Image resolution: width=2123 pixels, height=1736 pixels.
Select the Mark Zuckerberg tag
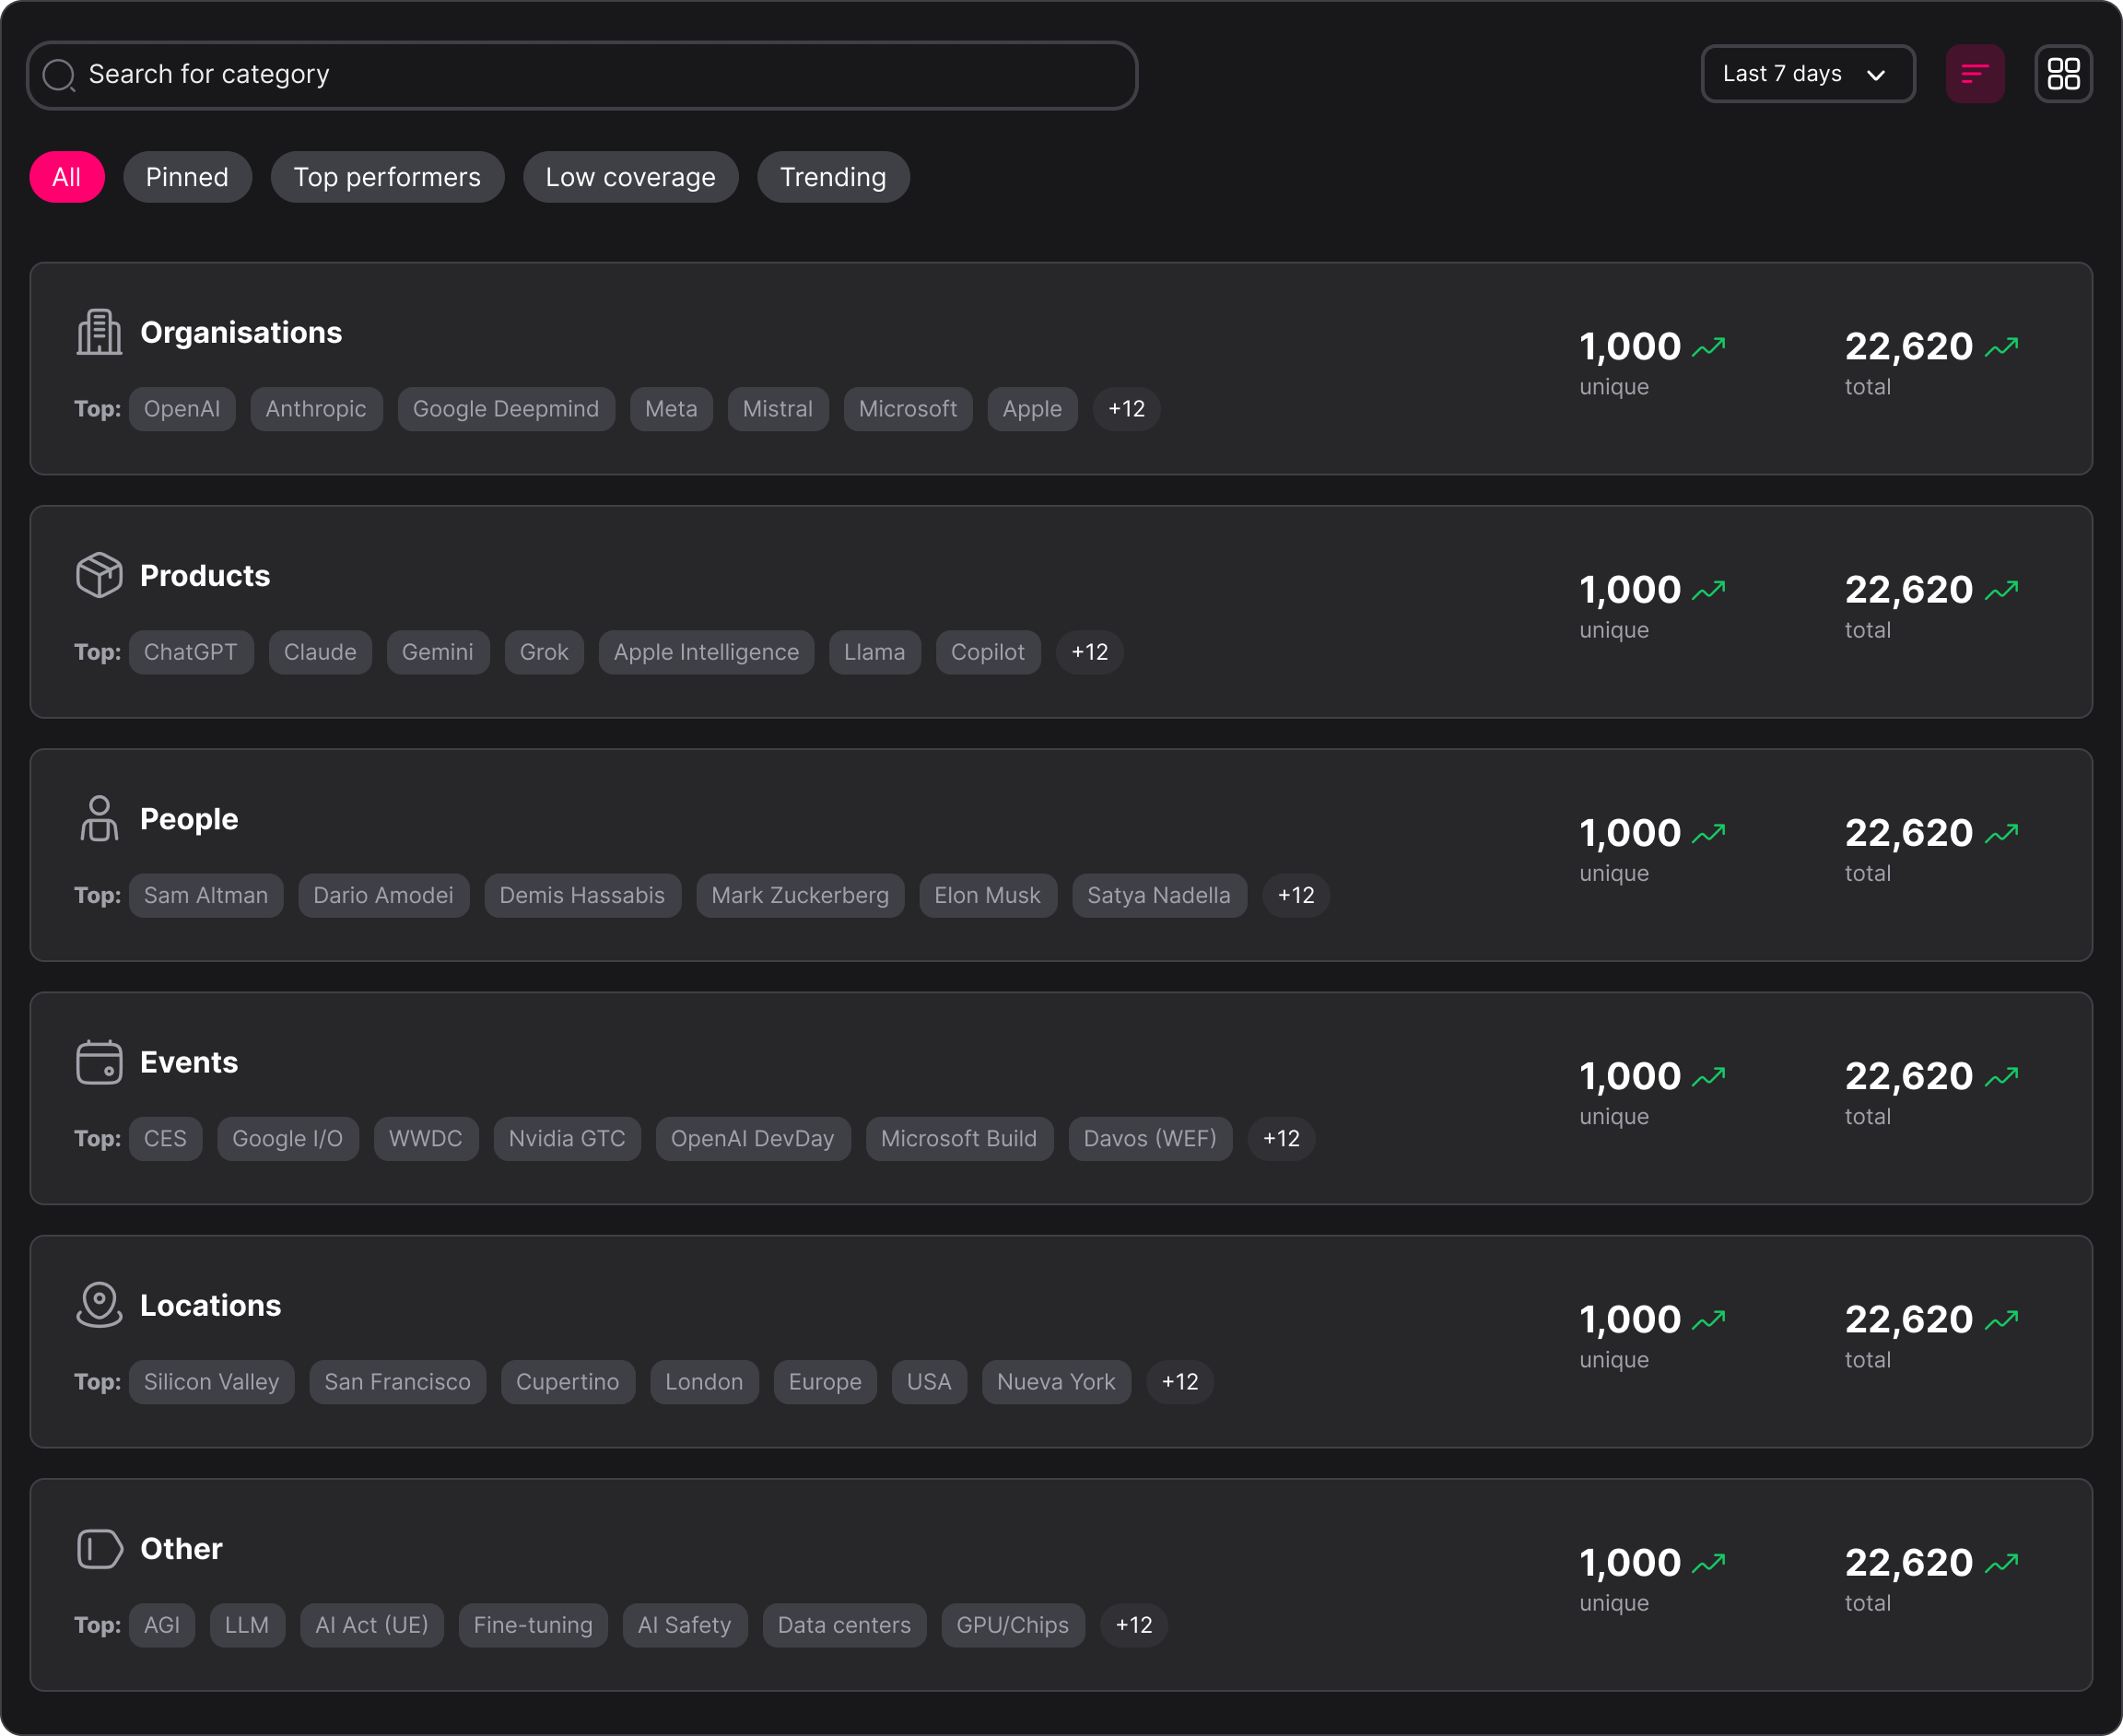[800, 895]
